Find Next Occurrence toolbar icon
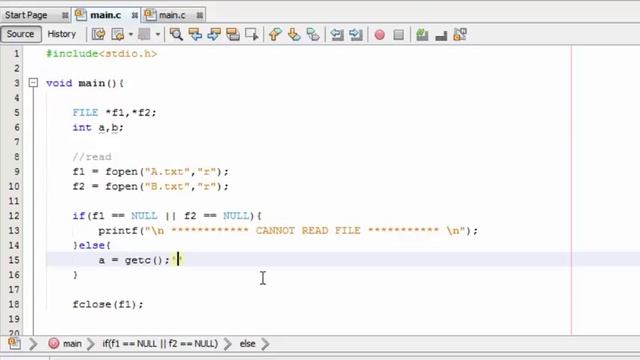 (x=214, y=34)
